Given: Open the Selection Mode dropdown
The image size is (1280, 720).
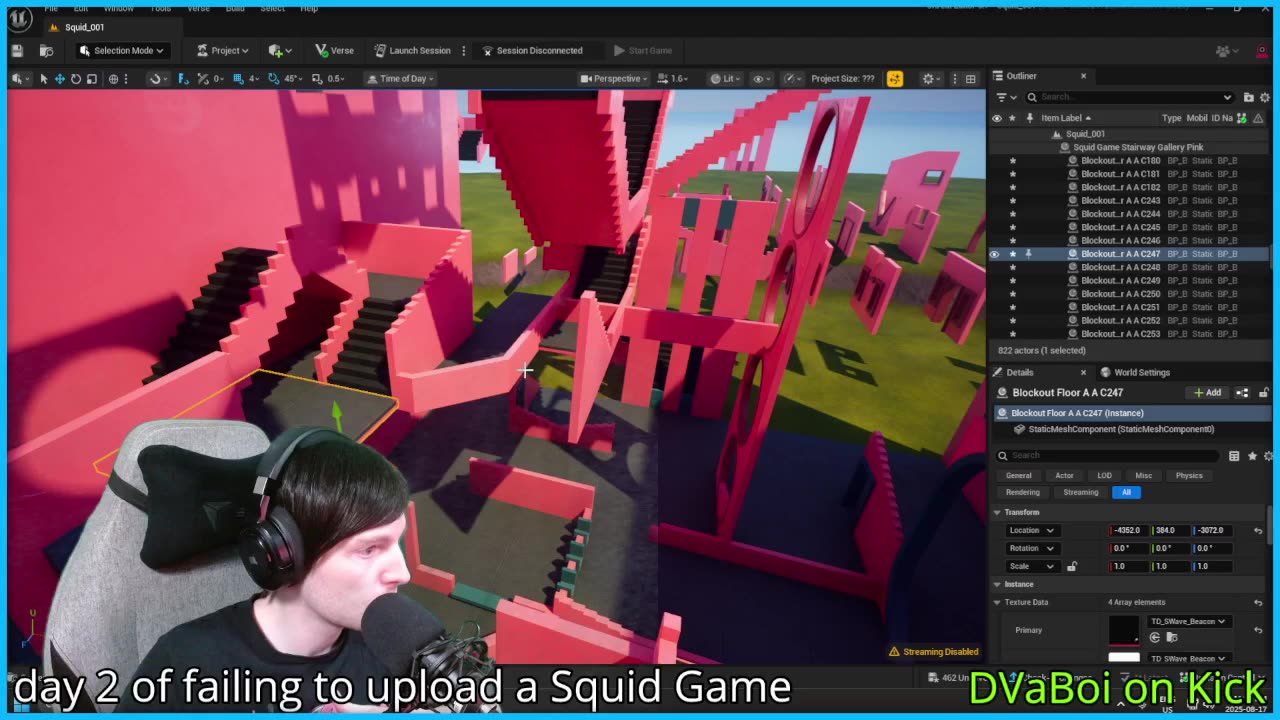Looking at the screenshot, I should pyautogui.click(x=122, y=50).
